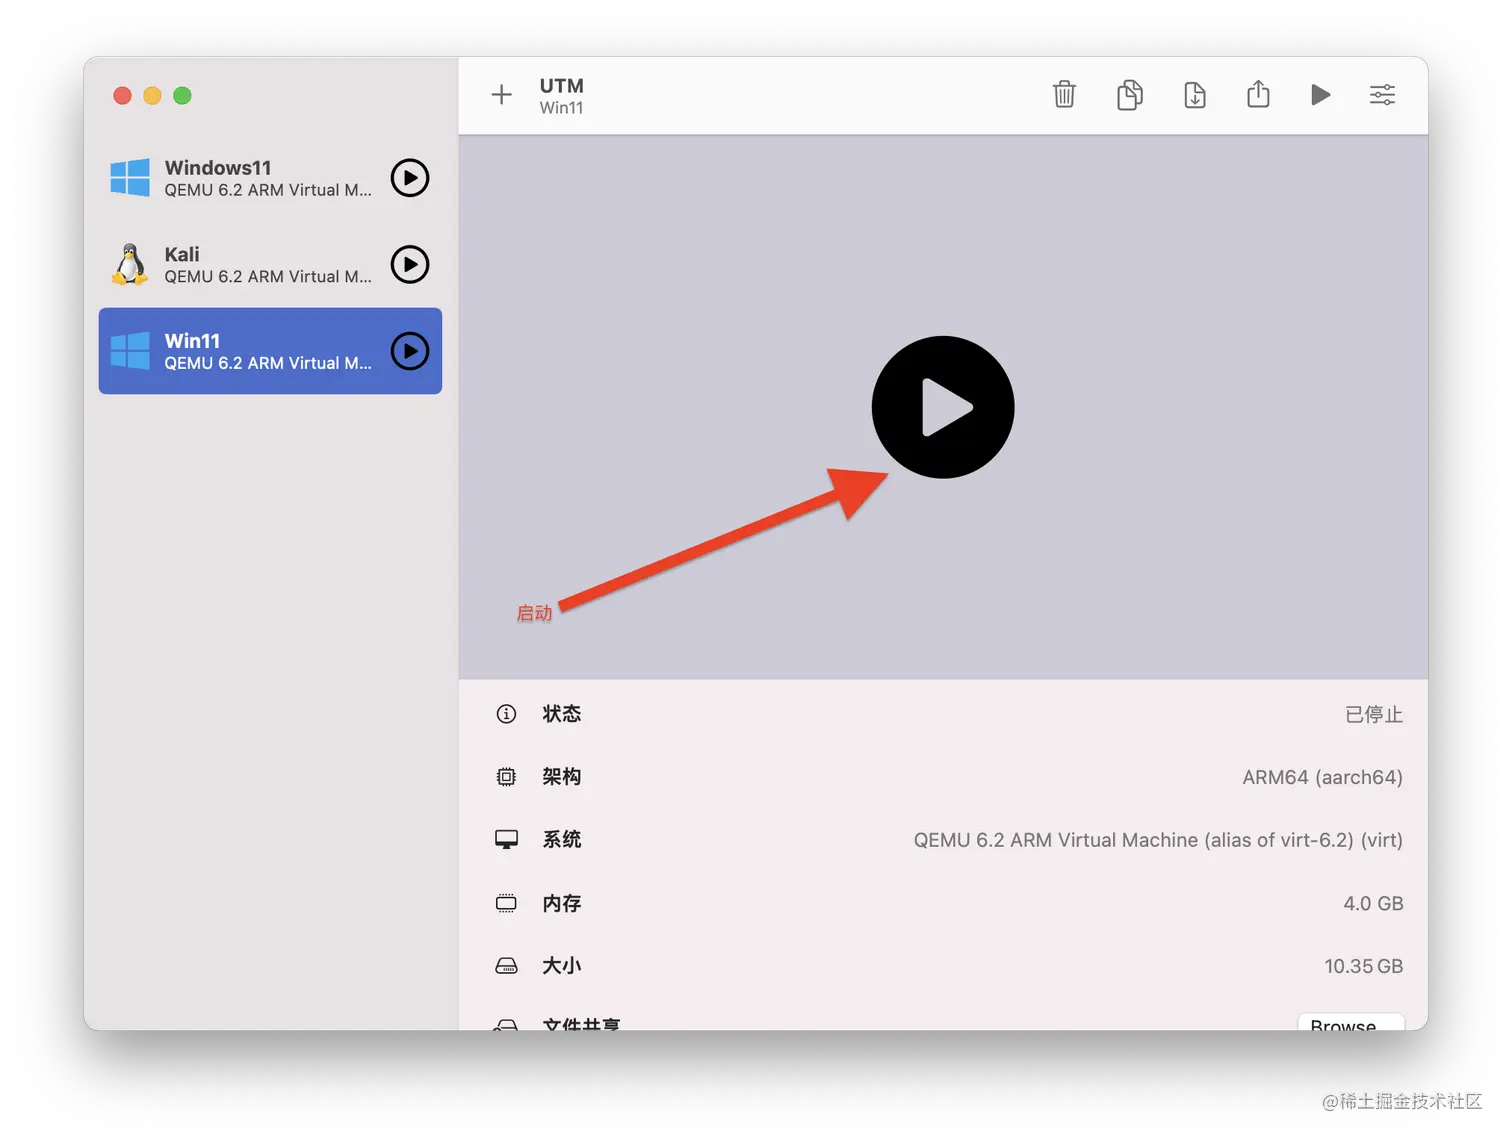Run the Kali VM play button
Image resolution: width=1512 pixels, height=1141 pixels.
[410, 265]
